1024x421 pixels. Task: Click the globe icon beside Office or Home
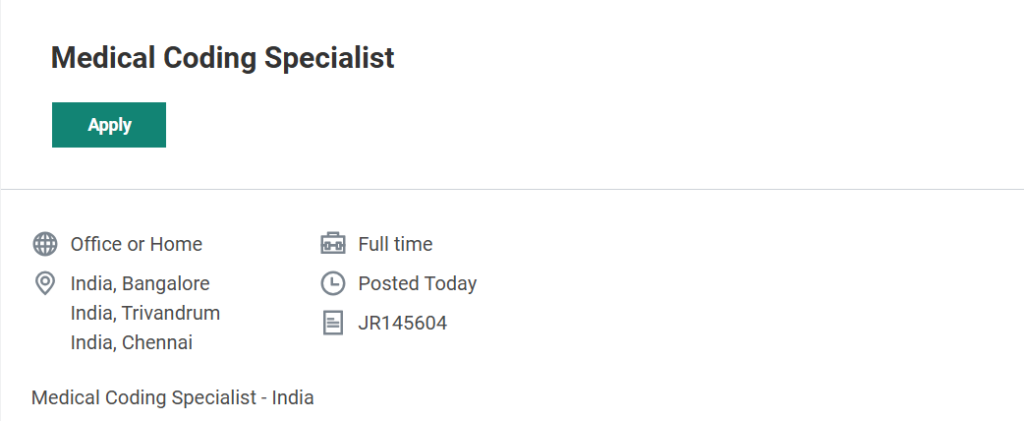click(45, 244)
